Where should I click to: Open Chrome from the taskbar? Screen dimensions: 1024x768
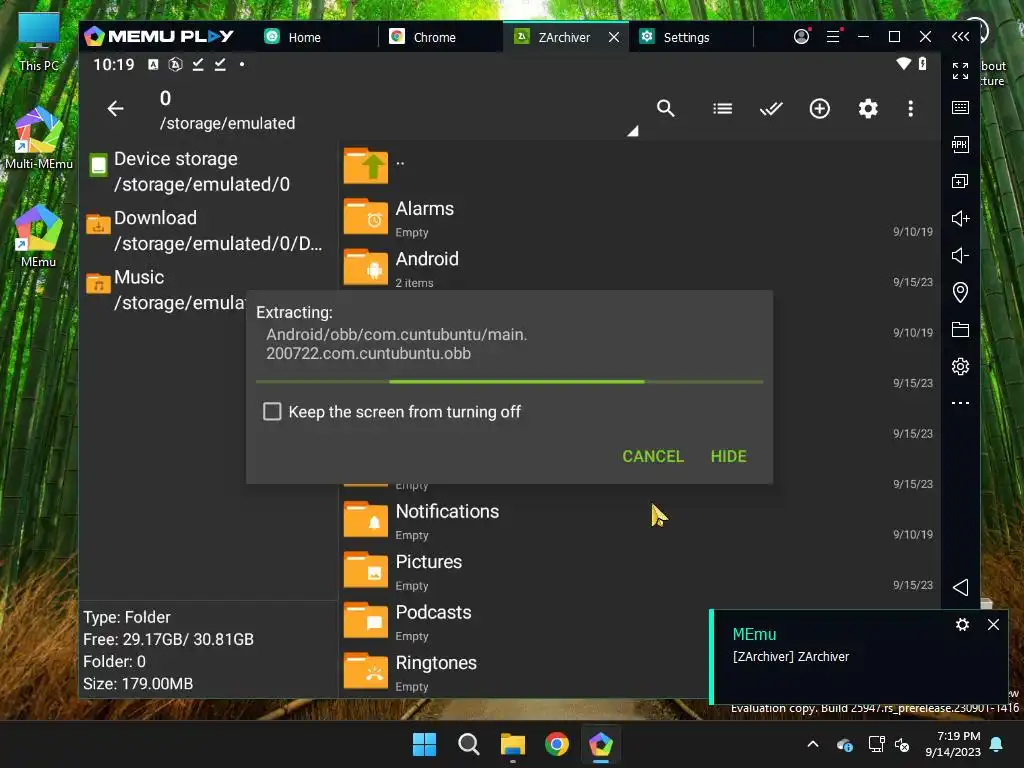[556, 744]
